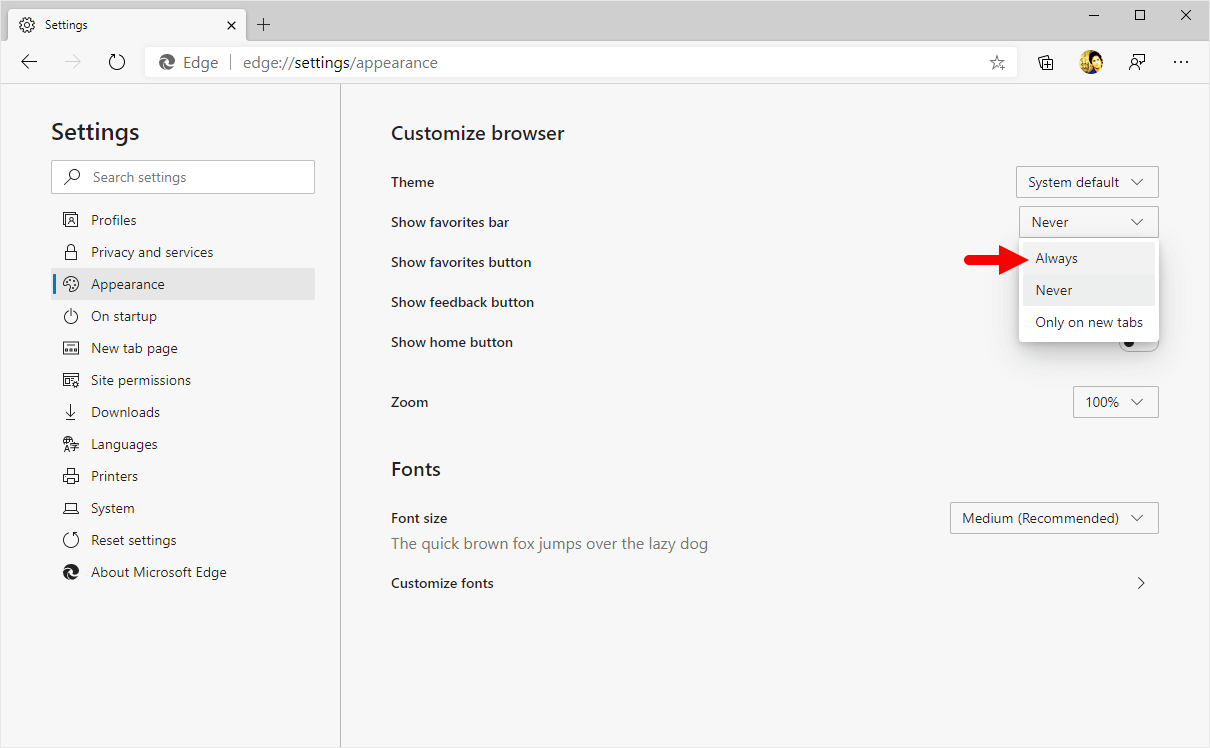Click the Search settings field

tap(183, 177)
